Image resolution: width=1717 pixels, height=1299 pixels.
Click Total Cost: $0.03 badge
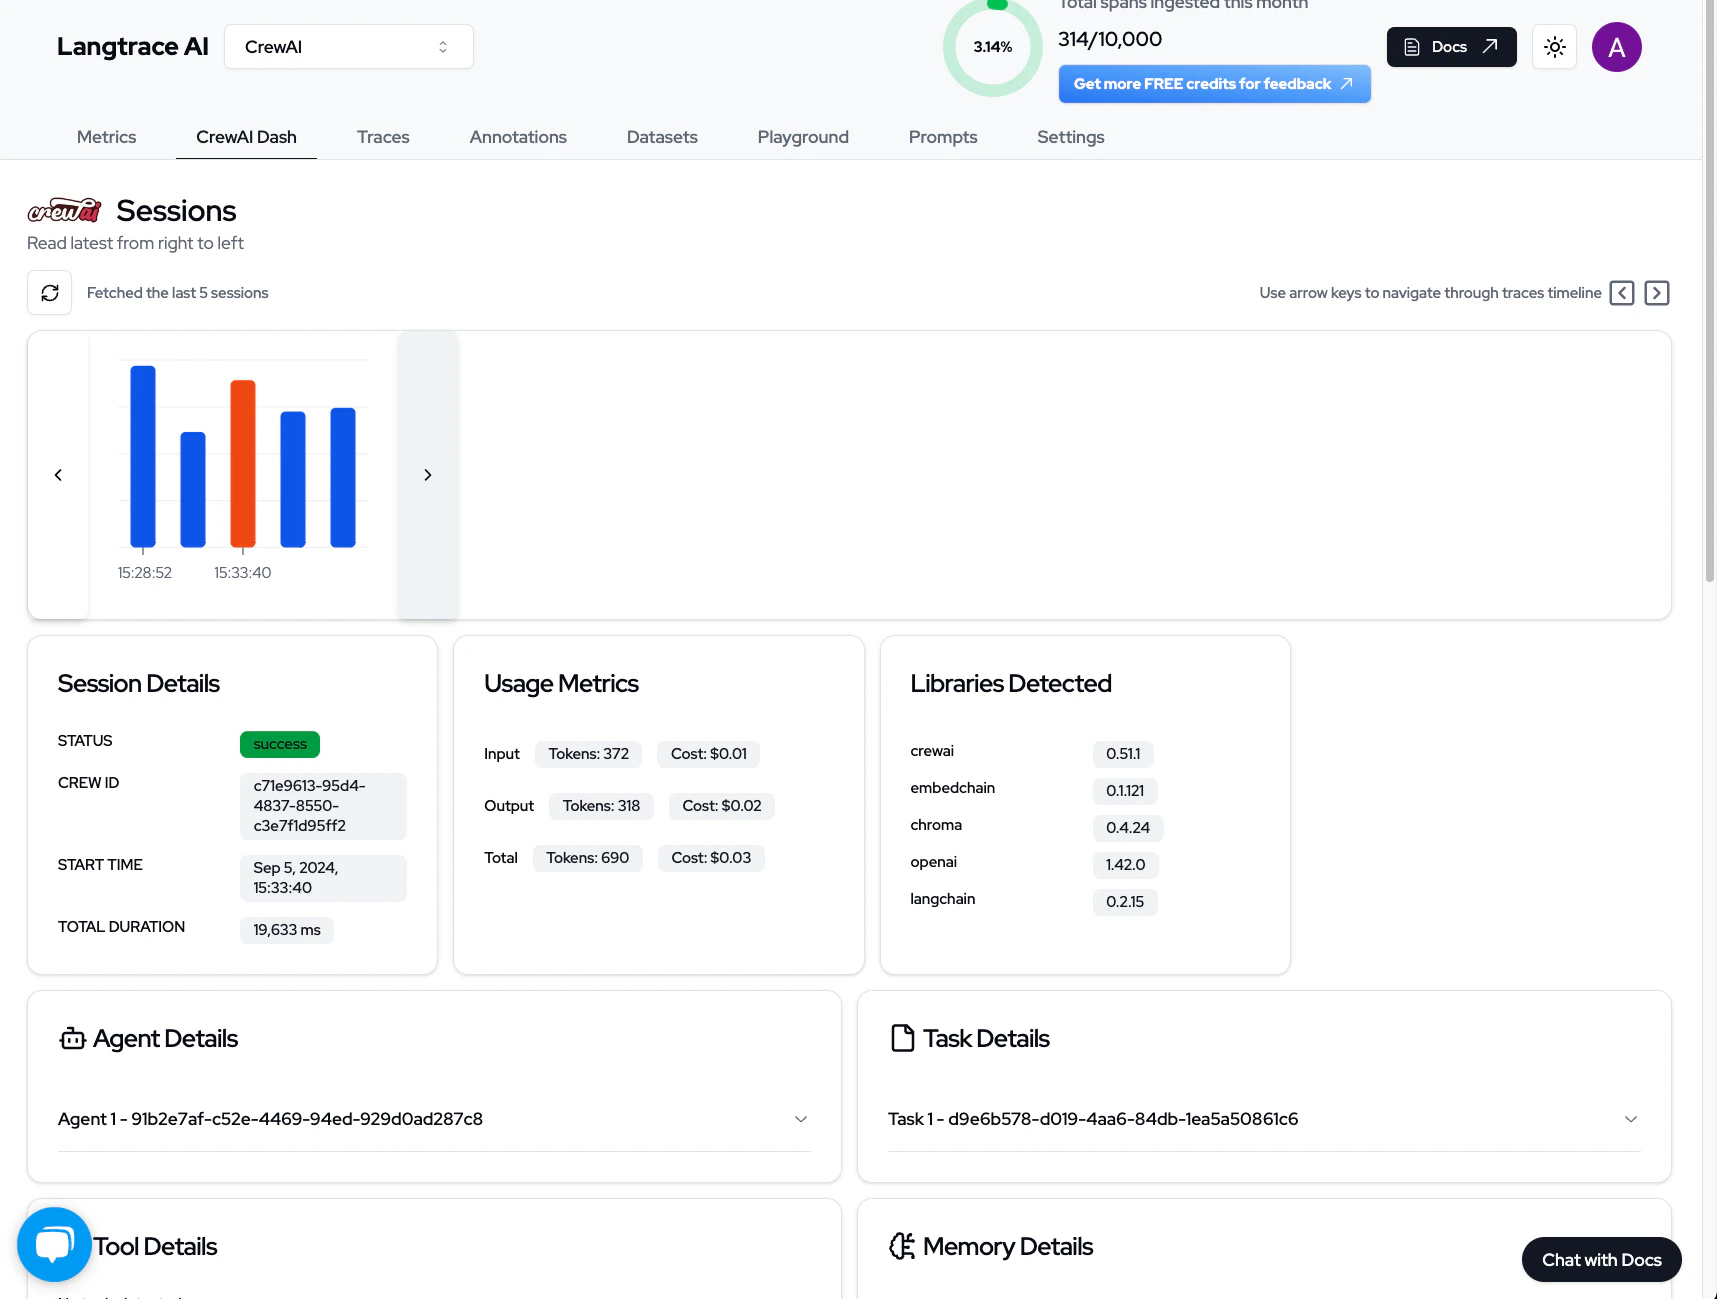coord(711,858)
